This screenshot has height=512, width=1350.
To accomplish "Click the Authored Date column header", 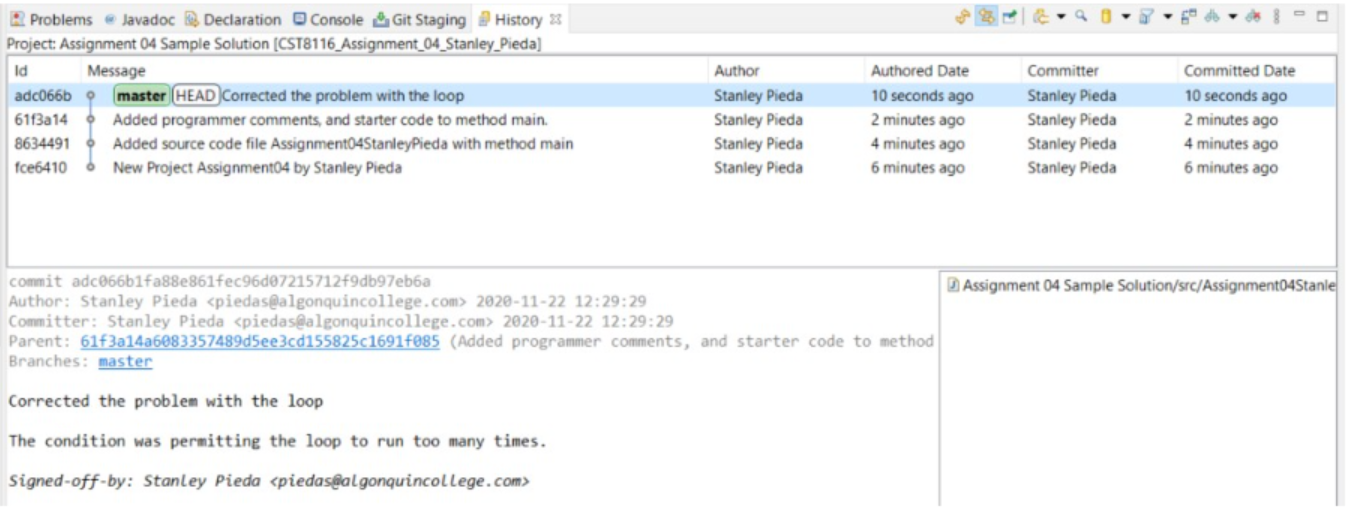I will [942, 71].
